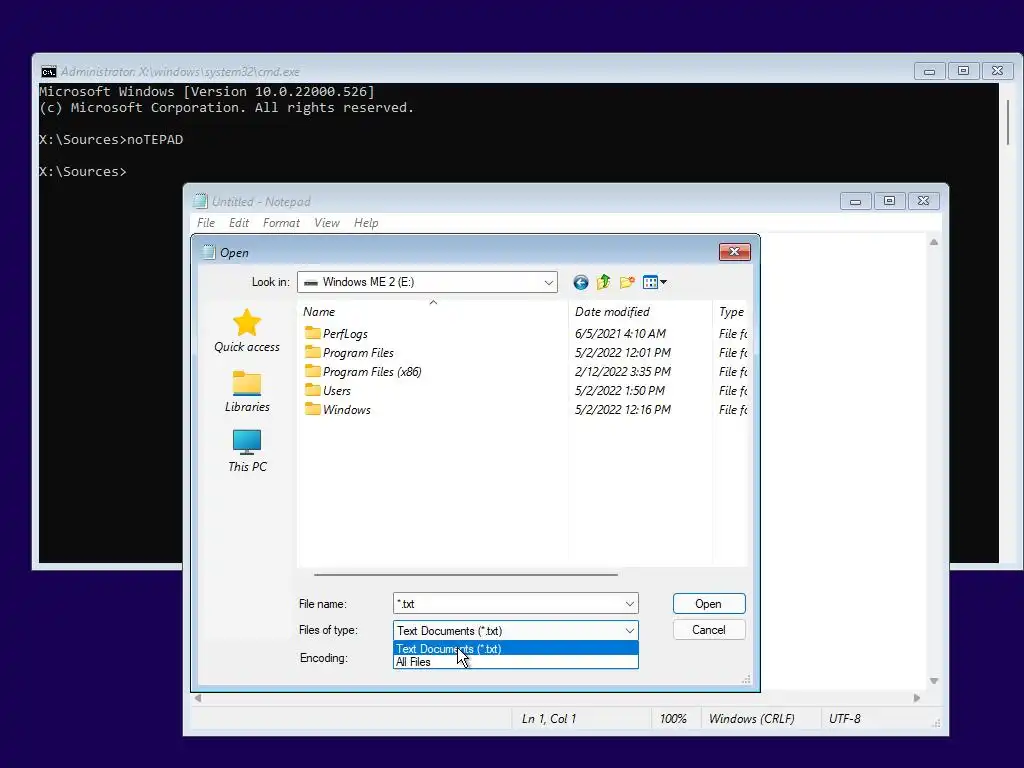Click the X:\Sources> prompt line in cmd

83,171
